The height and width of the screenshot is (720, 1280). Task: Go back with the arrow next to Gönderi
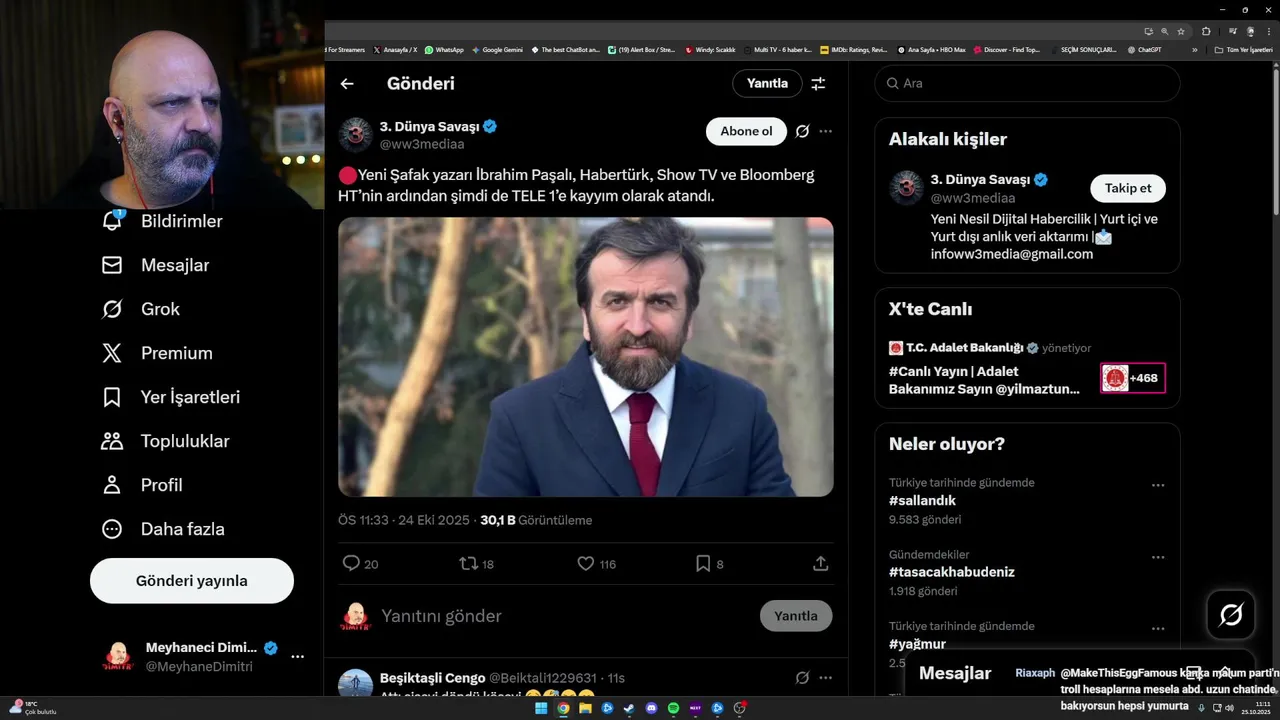(347, 84)
